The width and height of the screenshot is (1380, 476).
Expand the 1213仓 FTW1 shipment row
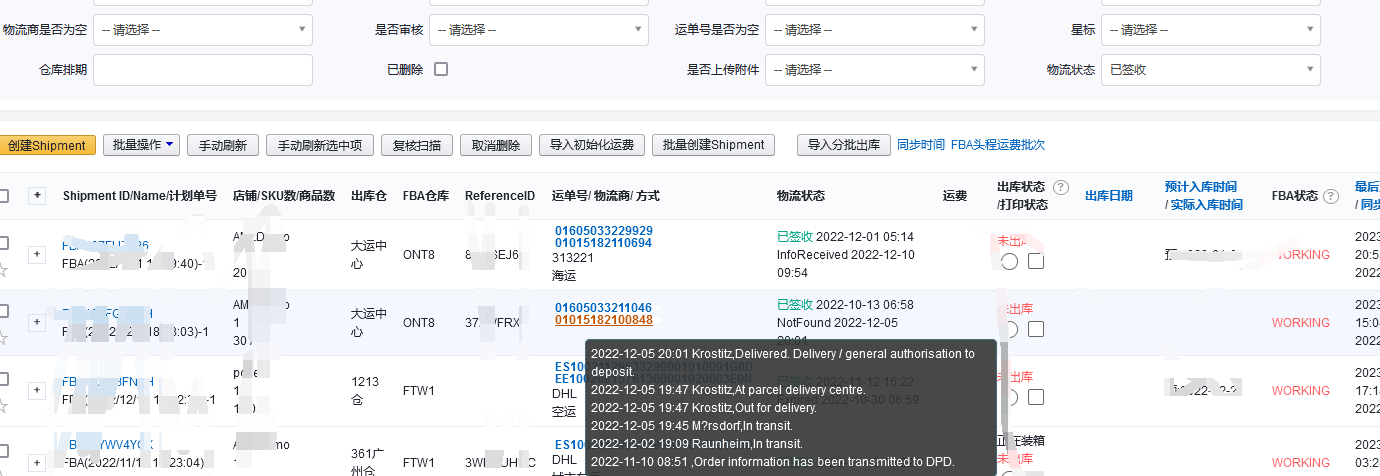tap(37, 390)
